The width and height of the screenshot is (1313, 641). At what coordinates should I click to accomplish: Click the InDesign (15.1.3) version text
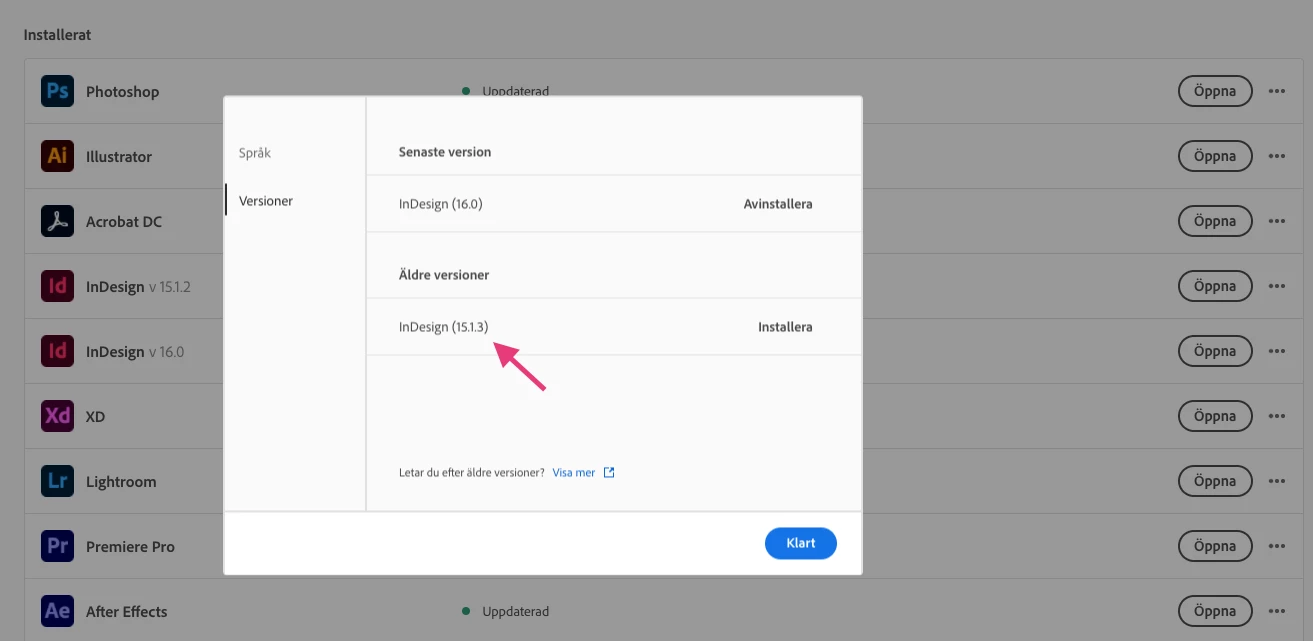coord(444,327)
